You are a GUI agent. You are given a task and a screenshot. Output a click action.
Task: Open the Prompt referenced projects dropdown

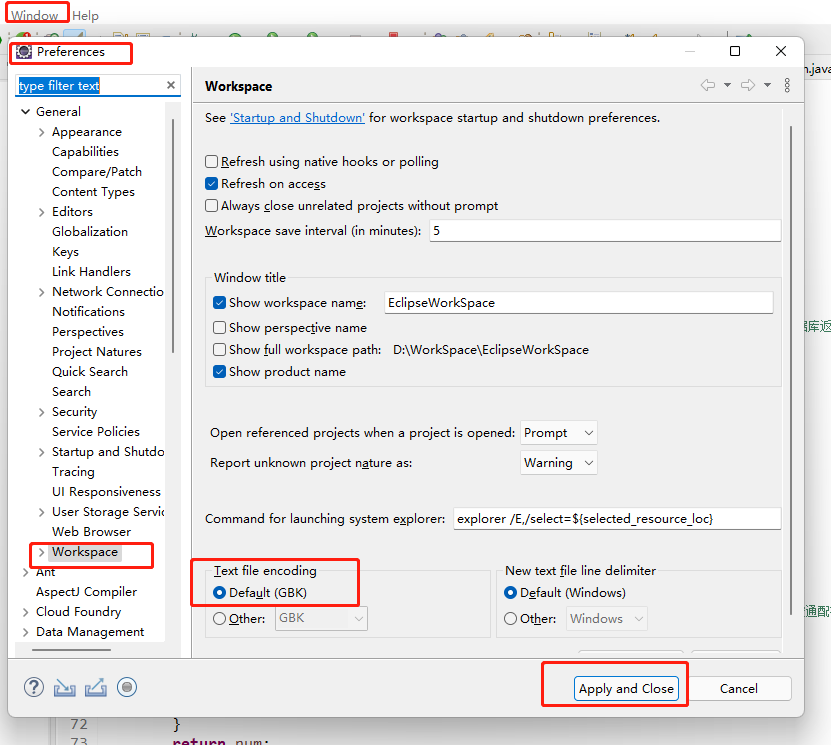(559, 433)
